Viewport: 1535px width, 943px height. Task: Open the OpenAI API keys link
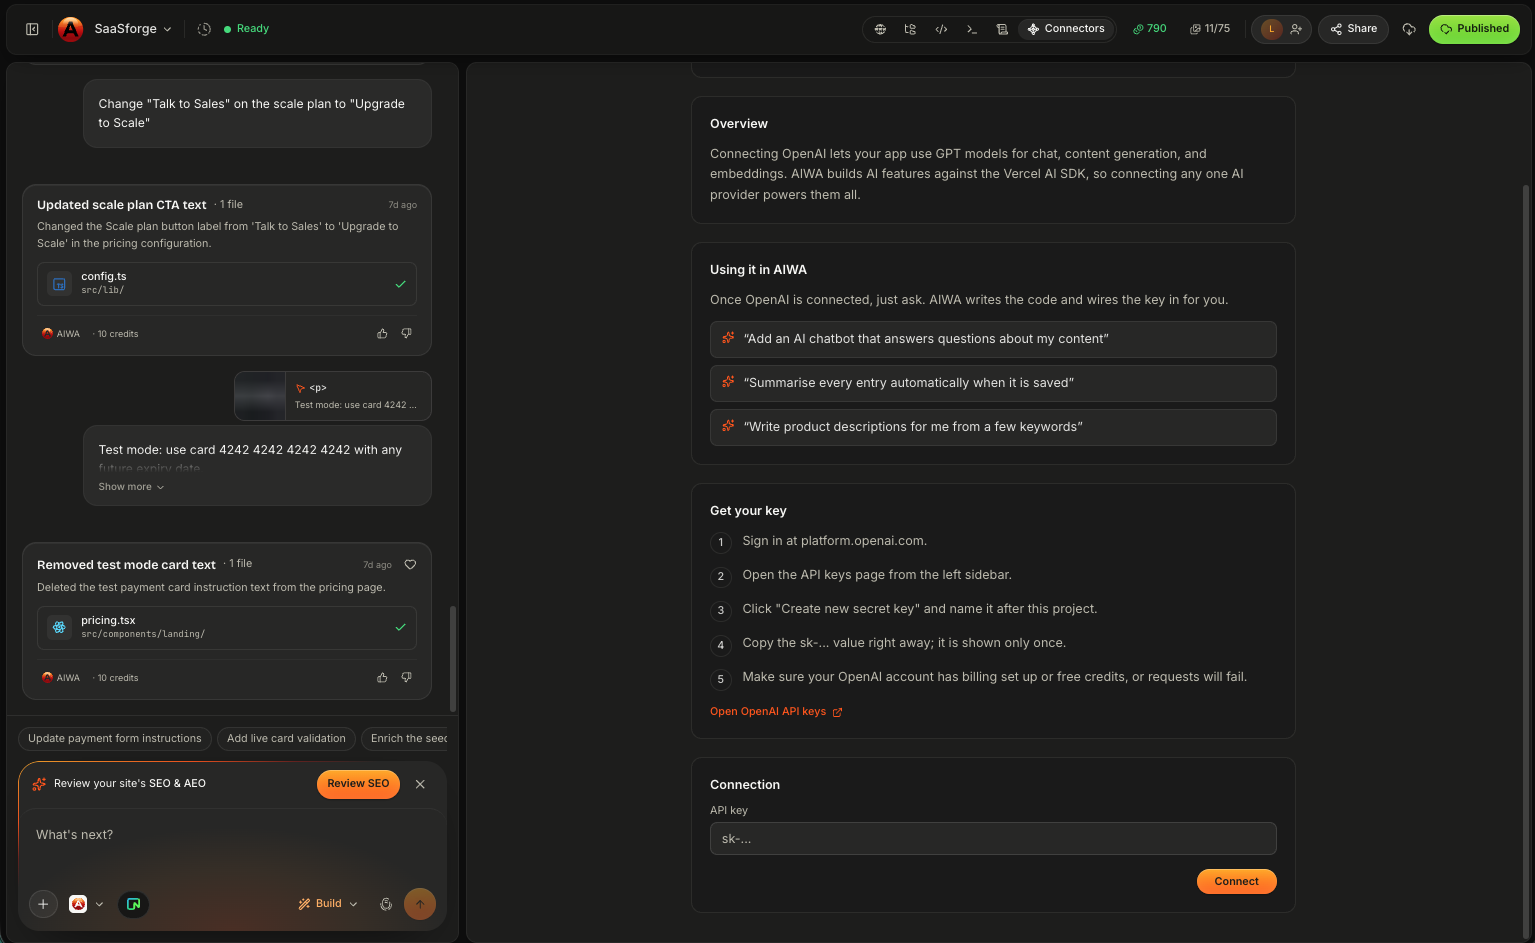pos(776,712)
